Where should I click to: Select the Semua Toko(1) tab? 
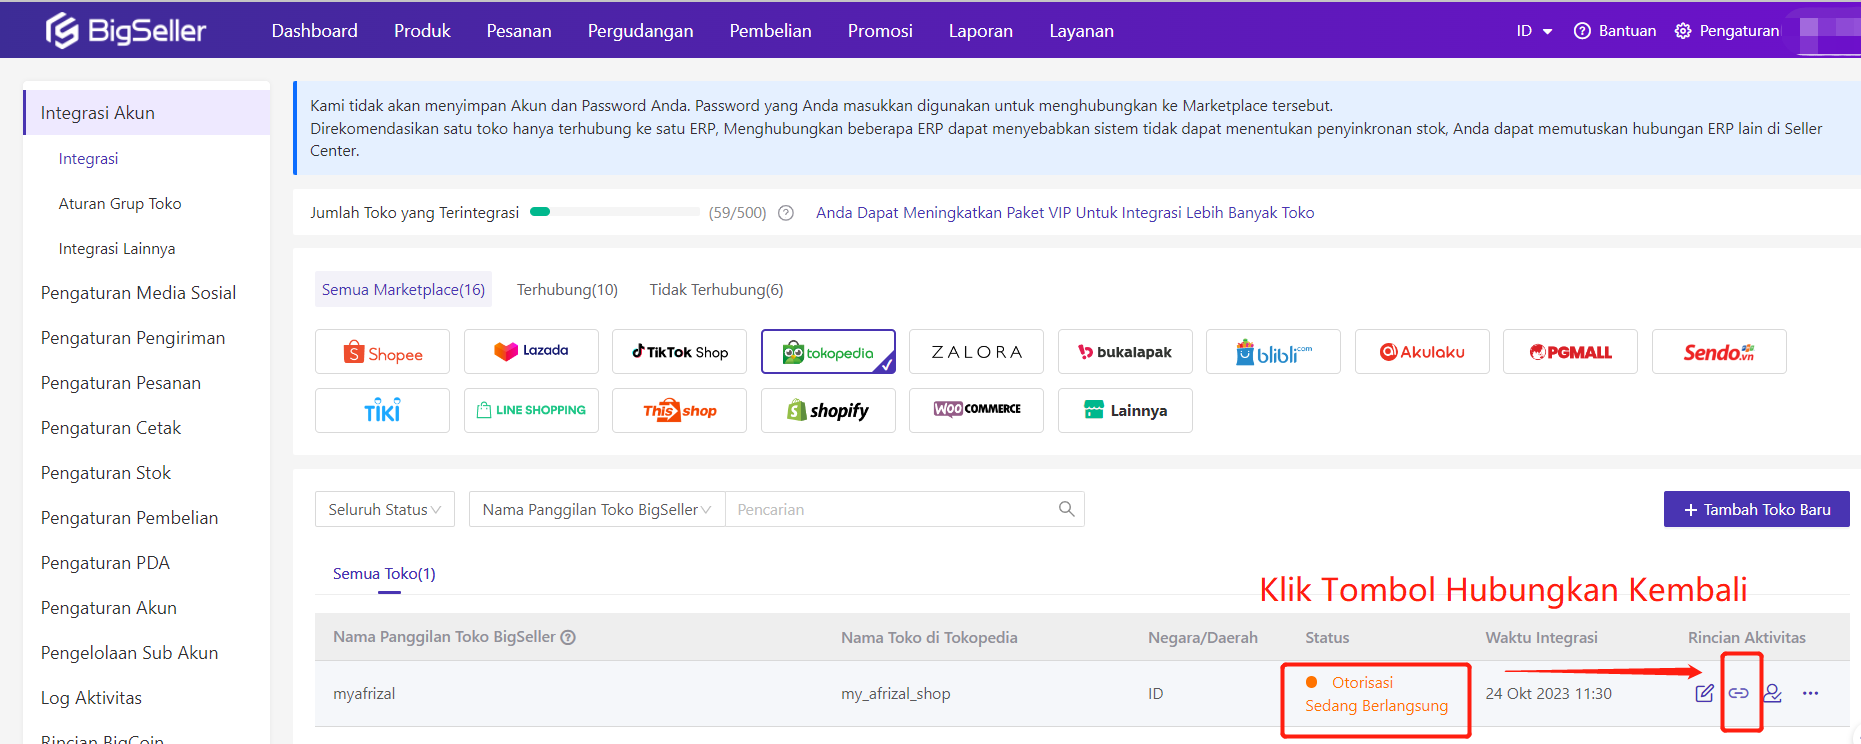click(x=384, y=574)
